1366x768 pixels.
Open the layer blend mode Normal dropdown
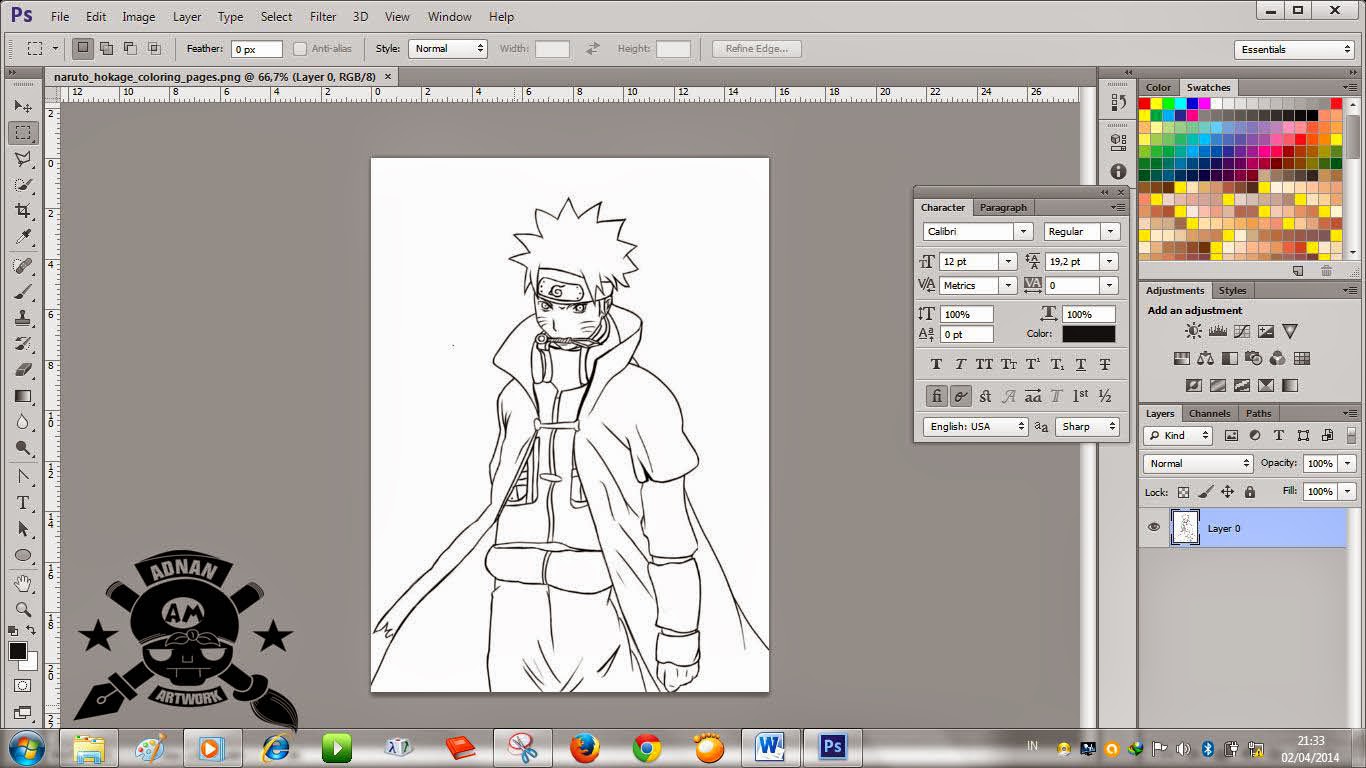tap(1198, 463)
